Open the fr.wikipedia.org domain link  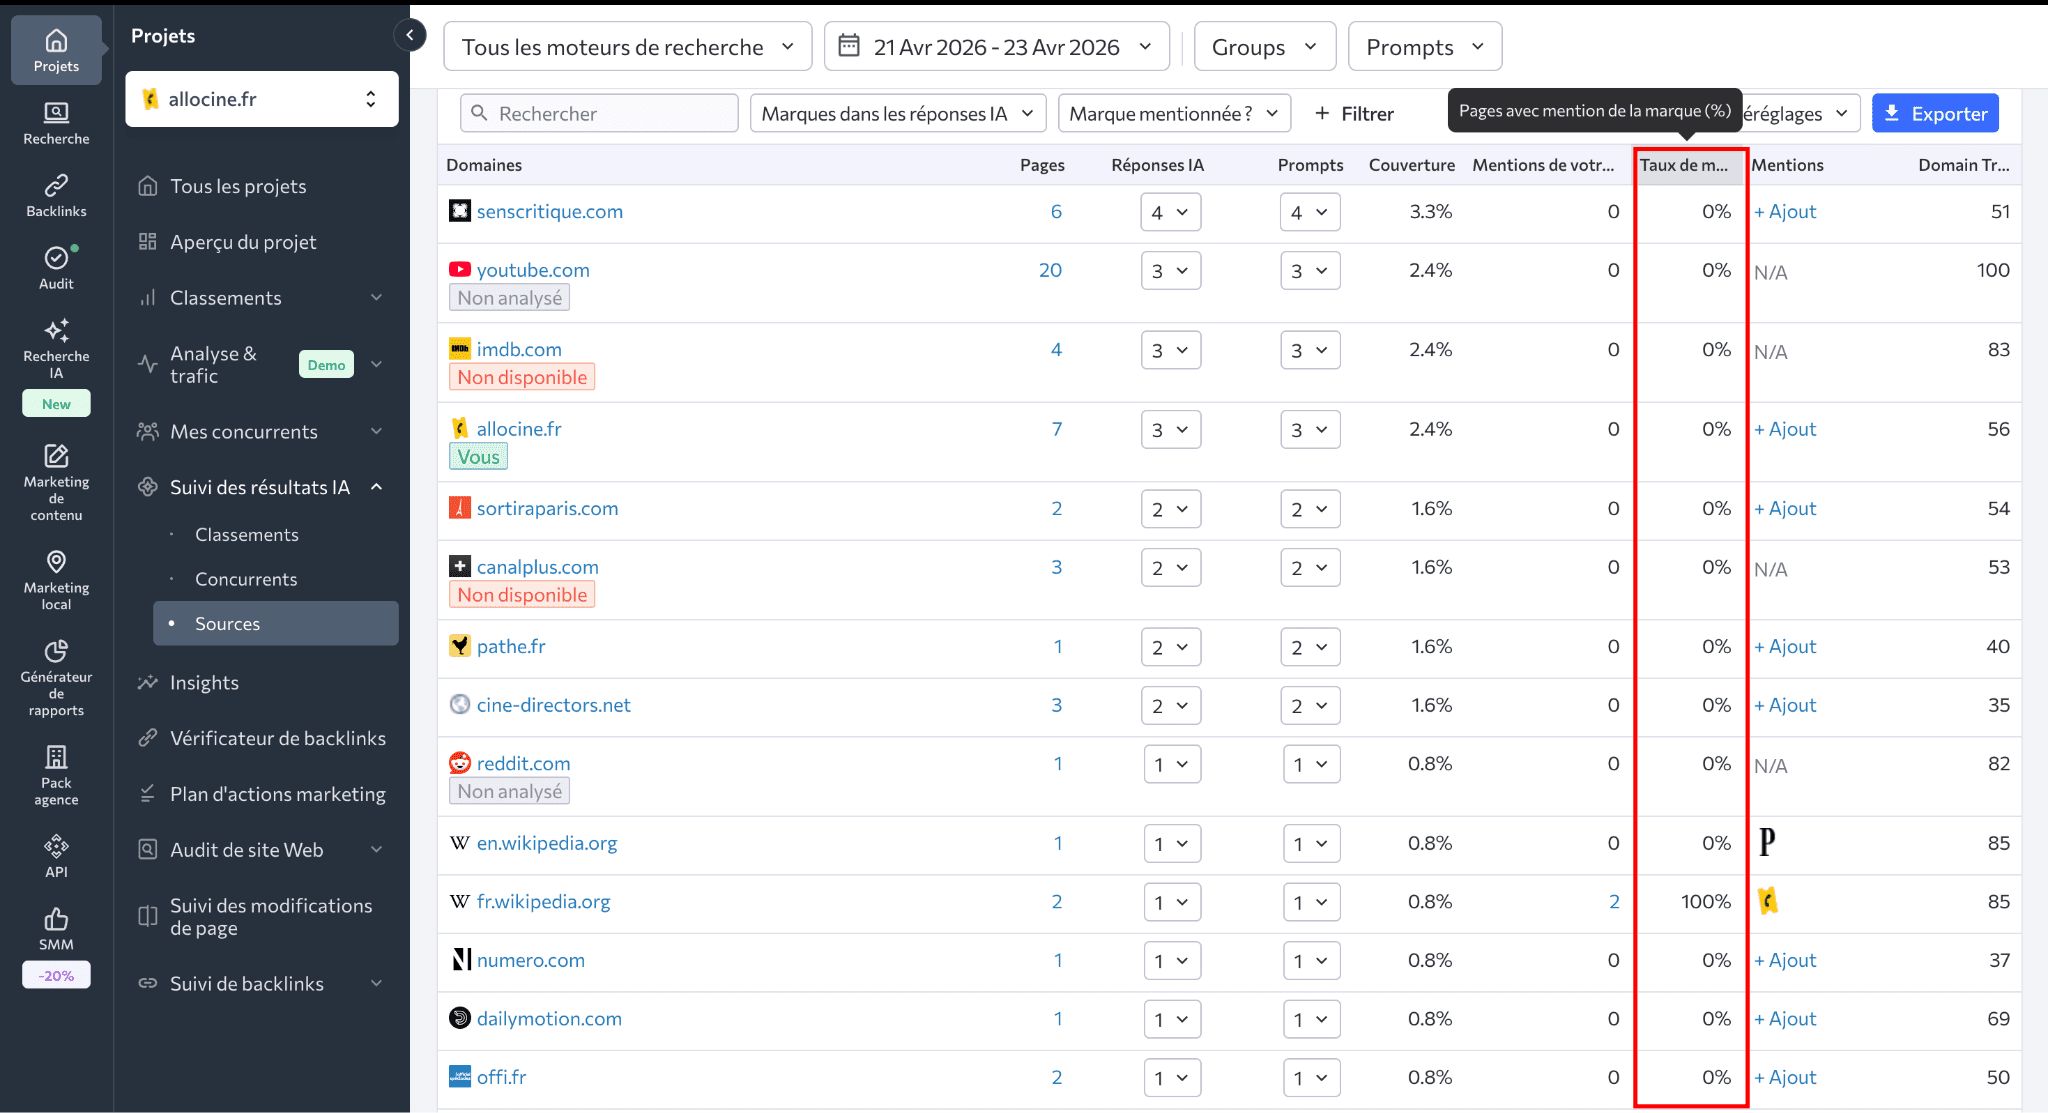[x=543, y=901]
